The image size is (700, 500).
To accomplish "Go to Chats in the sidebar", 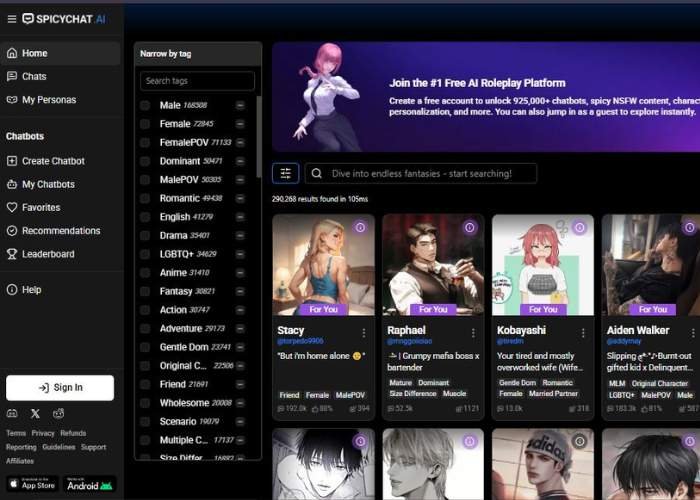I will click(34, 76).
